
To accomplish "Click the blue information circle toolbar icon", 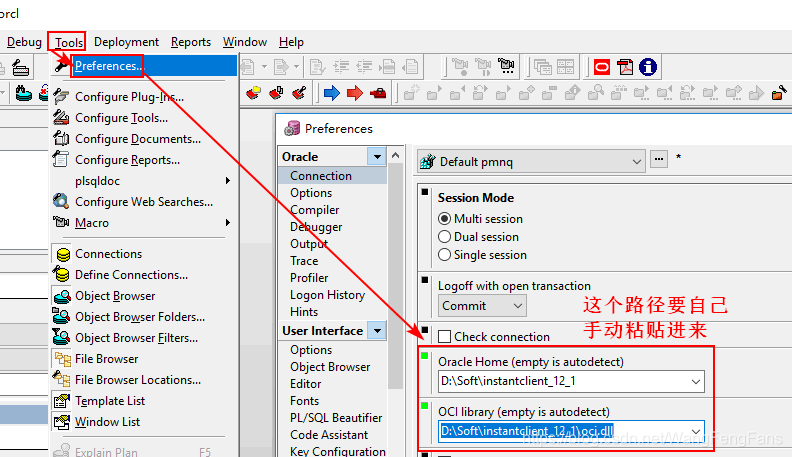I will point(648,67).
